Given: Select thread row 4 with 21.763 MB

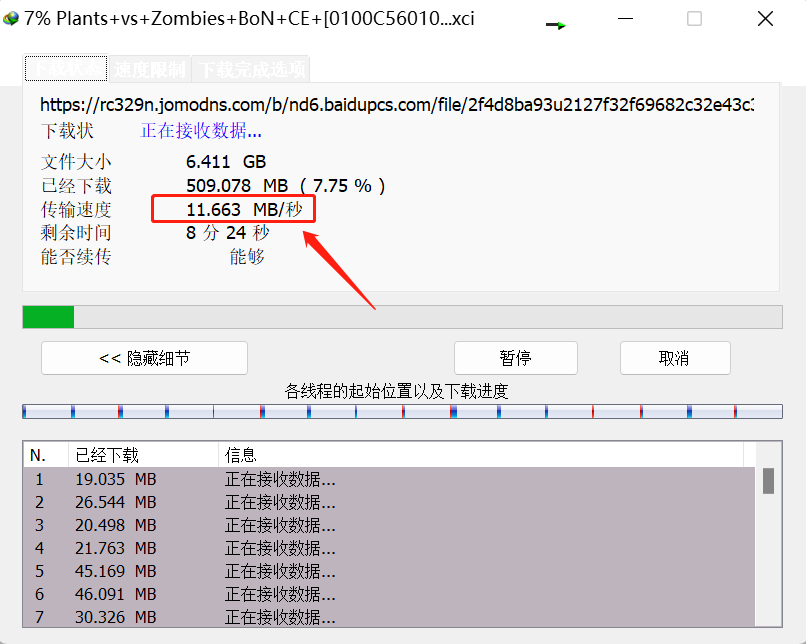Looking at the screenshot, I should [x=389, y=548].
